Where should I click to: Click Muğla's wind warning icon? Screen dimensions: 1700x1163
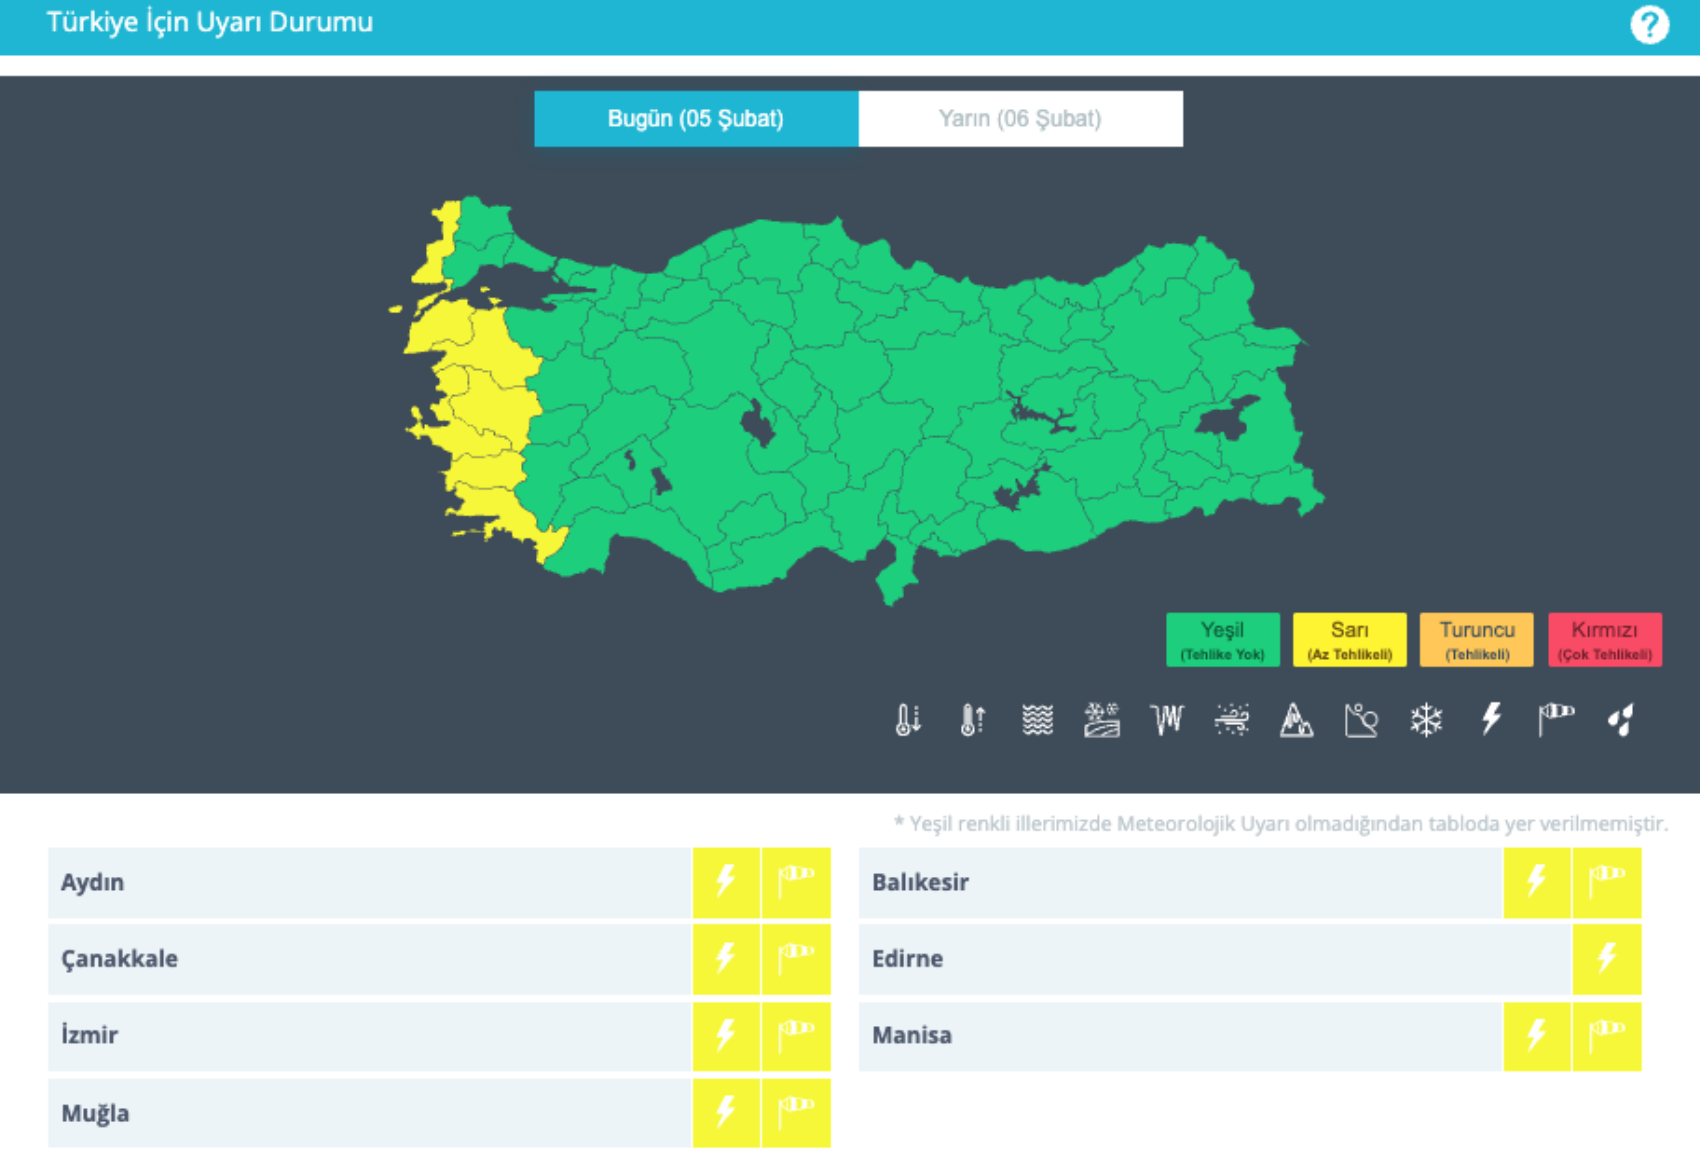[x=796, y=1112]
